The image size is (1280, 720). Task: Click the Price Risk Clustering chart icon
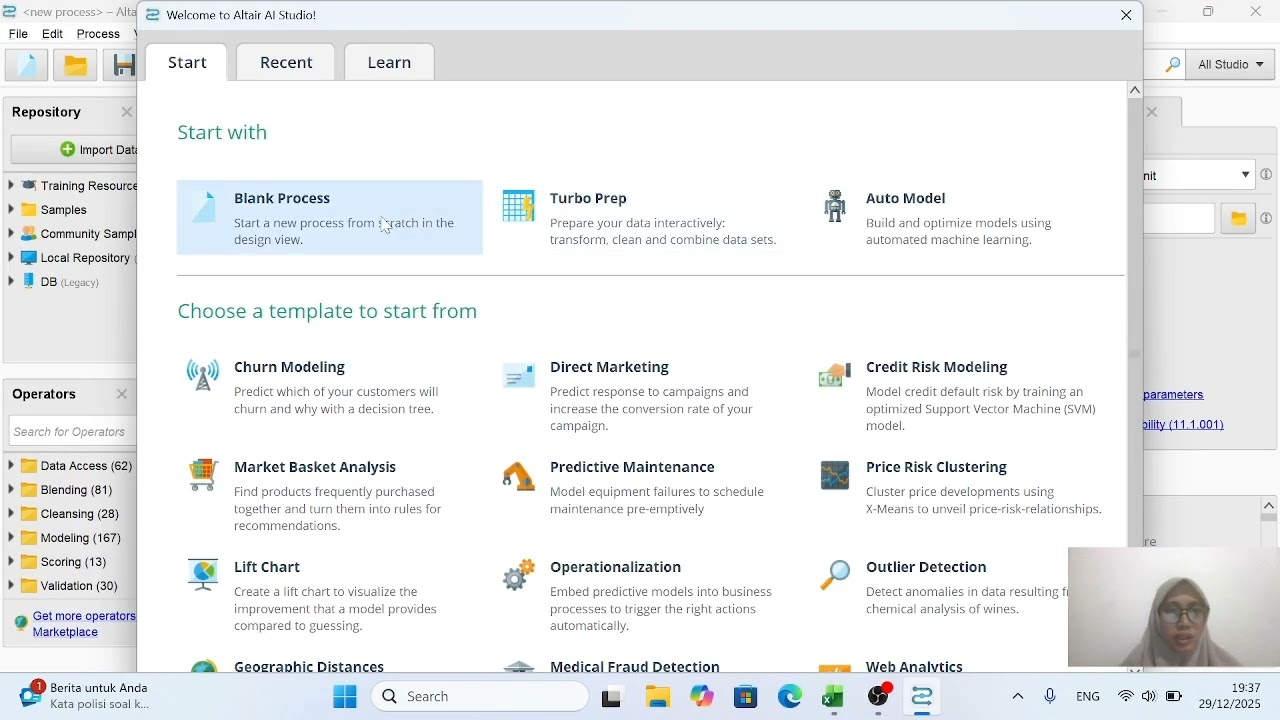coord(834,475)
